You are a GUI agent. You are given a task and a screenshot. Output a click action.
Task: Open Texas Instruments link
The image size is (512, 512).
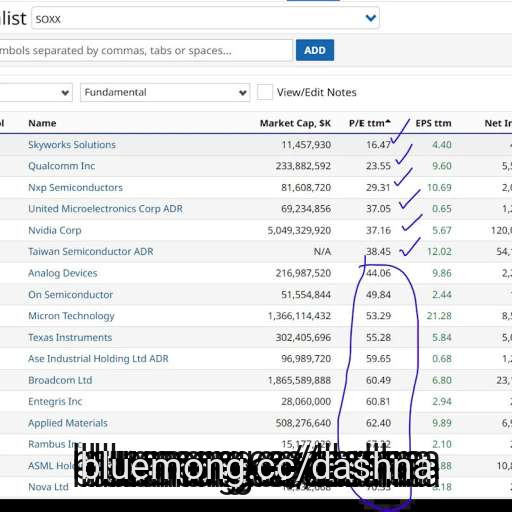(x=70, y=337)
